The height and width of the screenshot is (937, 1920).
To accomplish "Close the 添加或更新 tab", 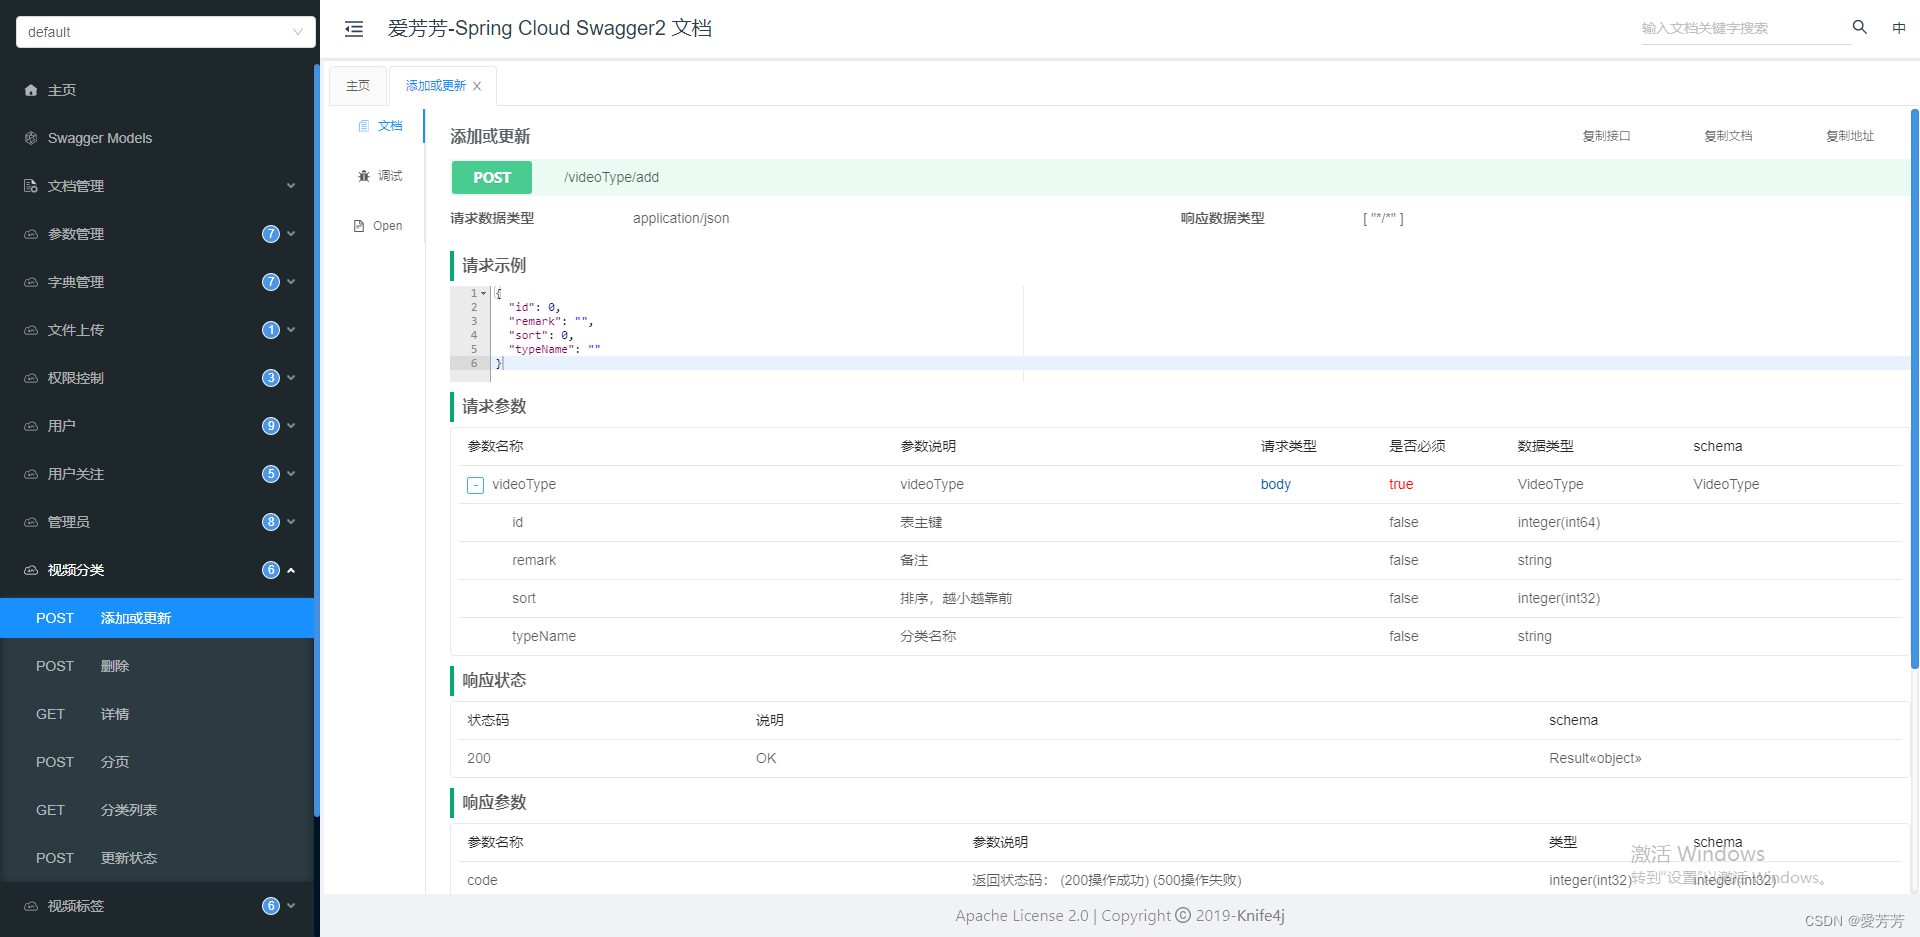I will (x=477, y=86).
